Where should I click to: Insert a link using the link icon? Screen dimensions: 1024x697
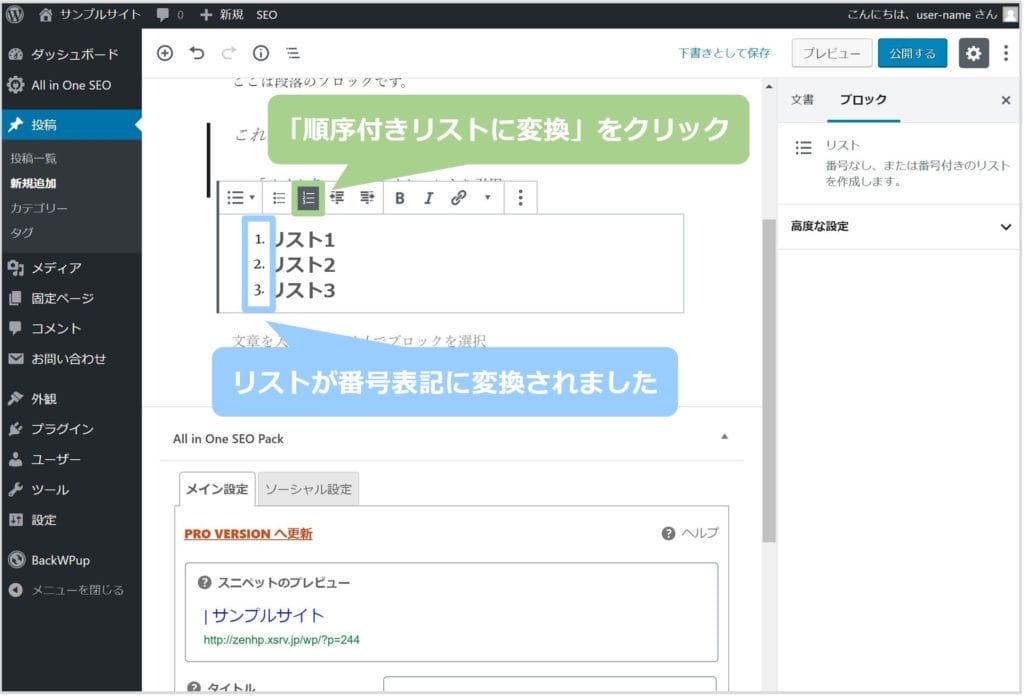(459, 198)
